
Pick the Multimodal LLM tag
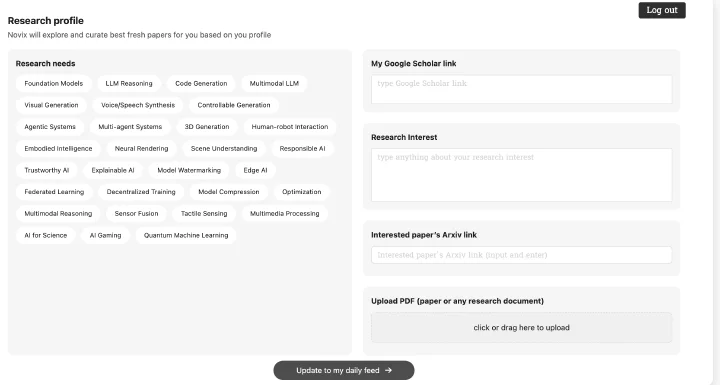click(x=274, y=84)
